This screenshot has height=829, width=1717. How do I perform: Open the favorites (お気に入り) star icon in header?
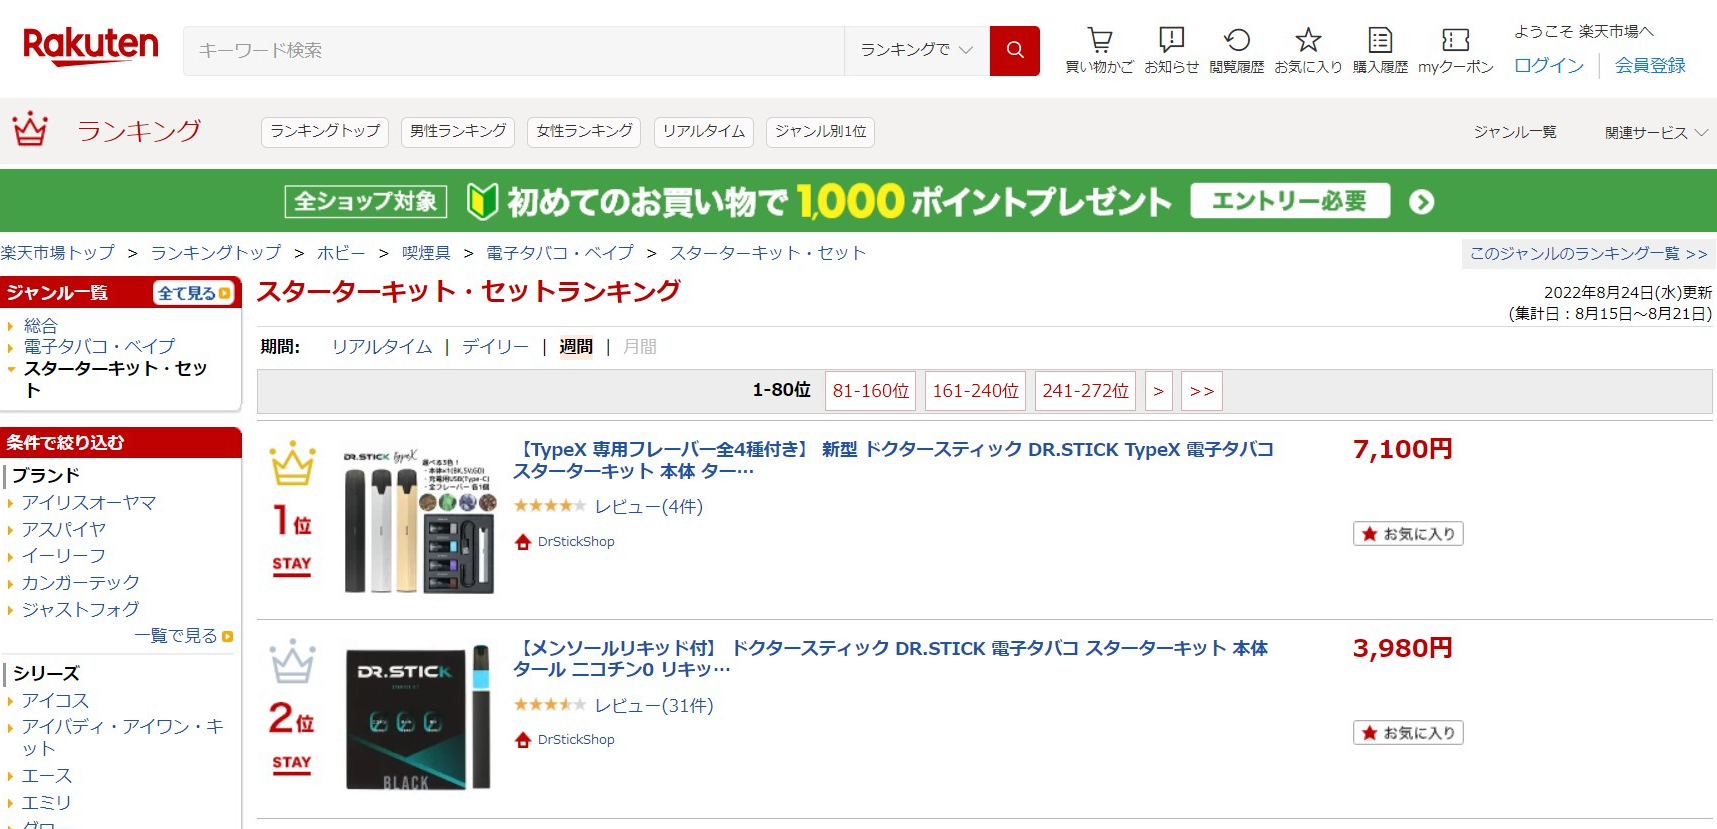point(1308,40)
